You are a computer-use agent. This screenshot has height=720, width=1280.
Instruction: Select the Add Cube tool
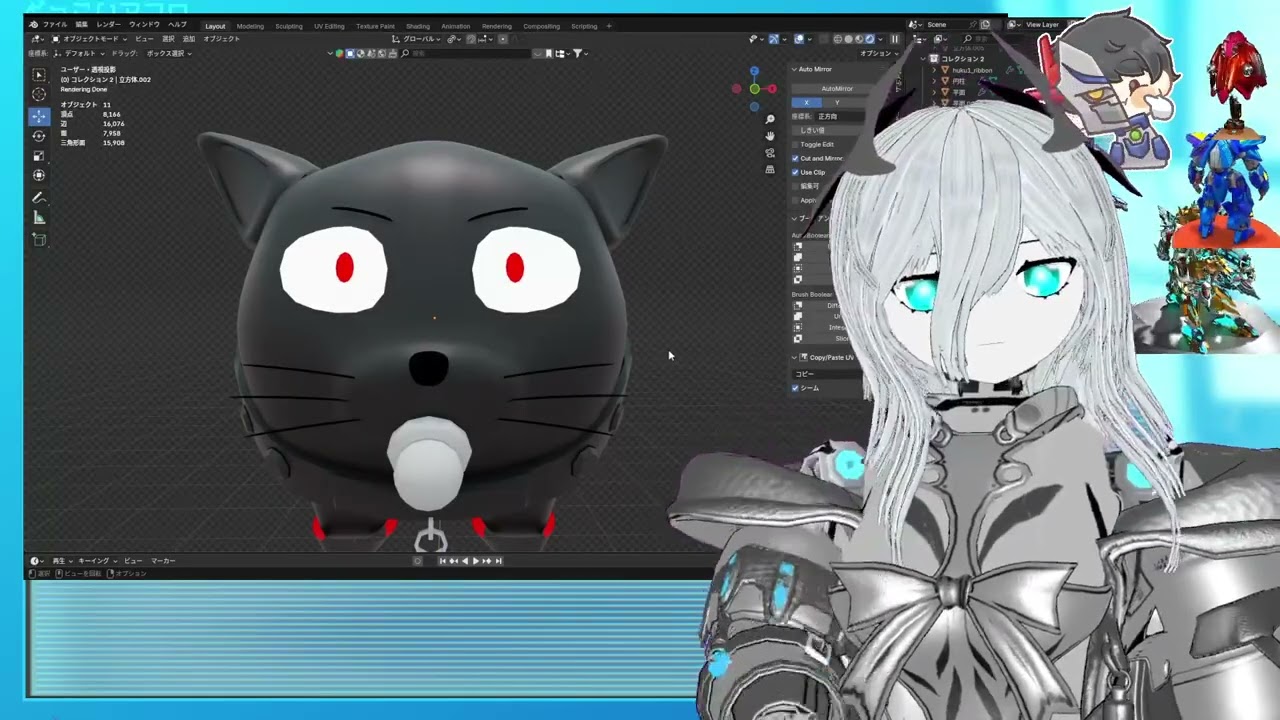coord(39,239)
